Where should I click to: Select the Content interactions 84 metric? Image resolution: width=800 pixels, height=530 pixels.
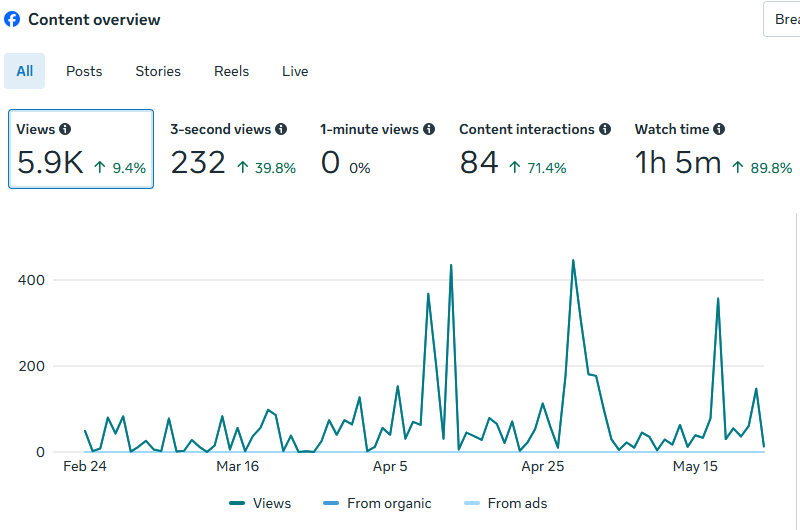pos(534,149)
